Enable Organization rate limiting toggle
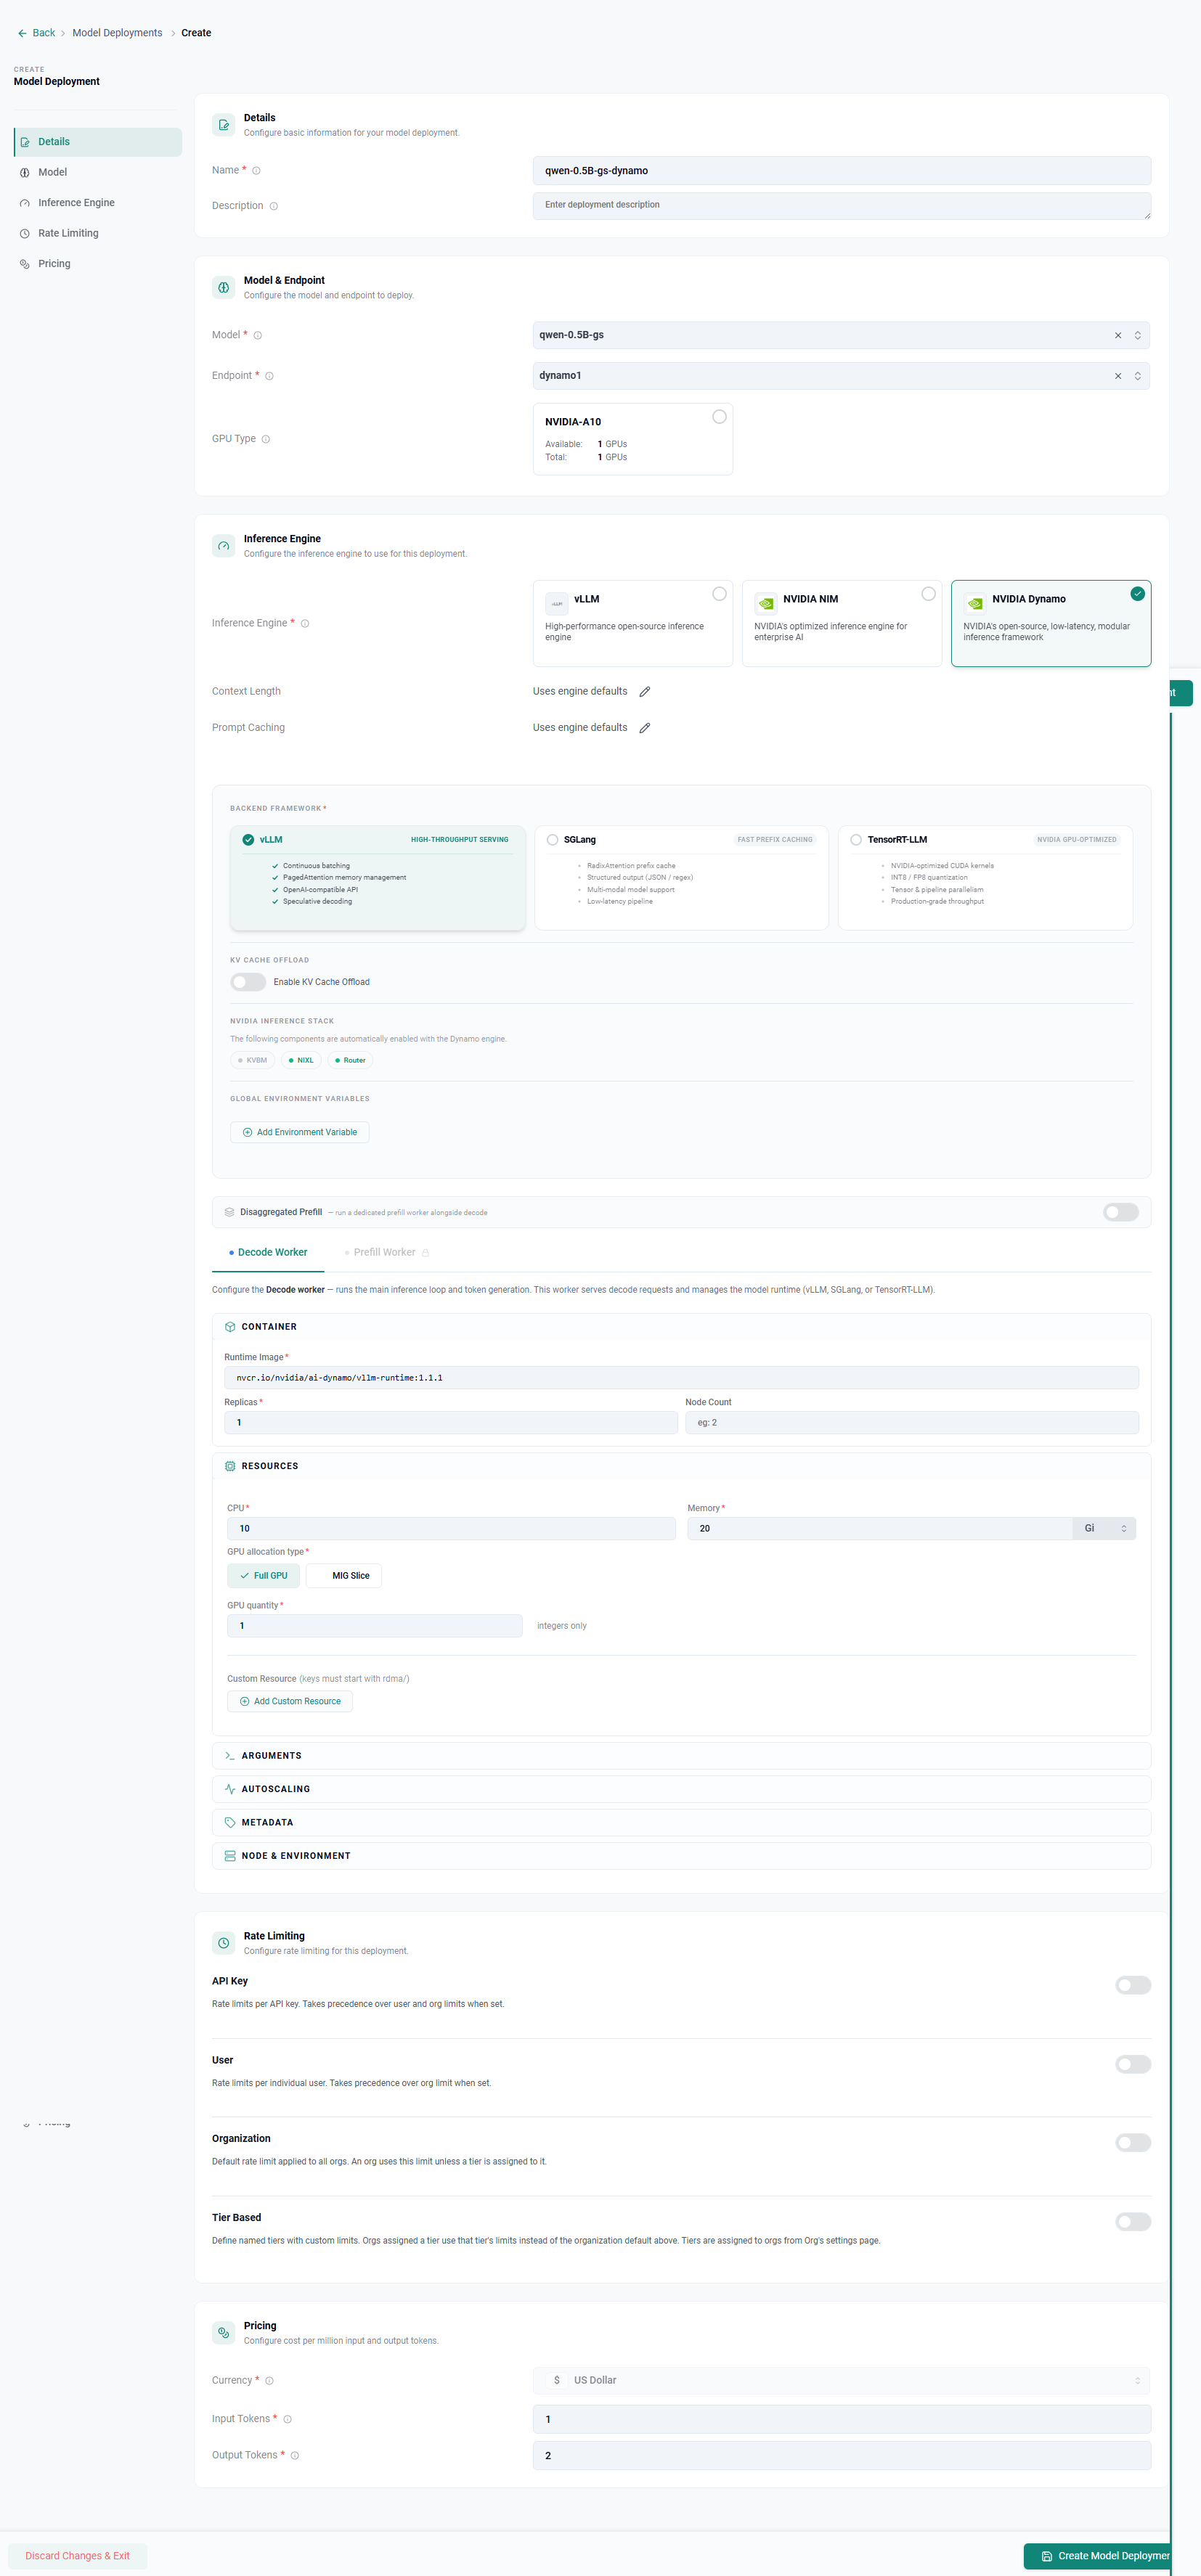 [1133, 2143]
